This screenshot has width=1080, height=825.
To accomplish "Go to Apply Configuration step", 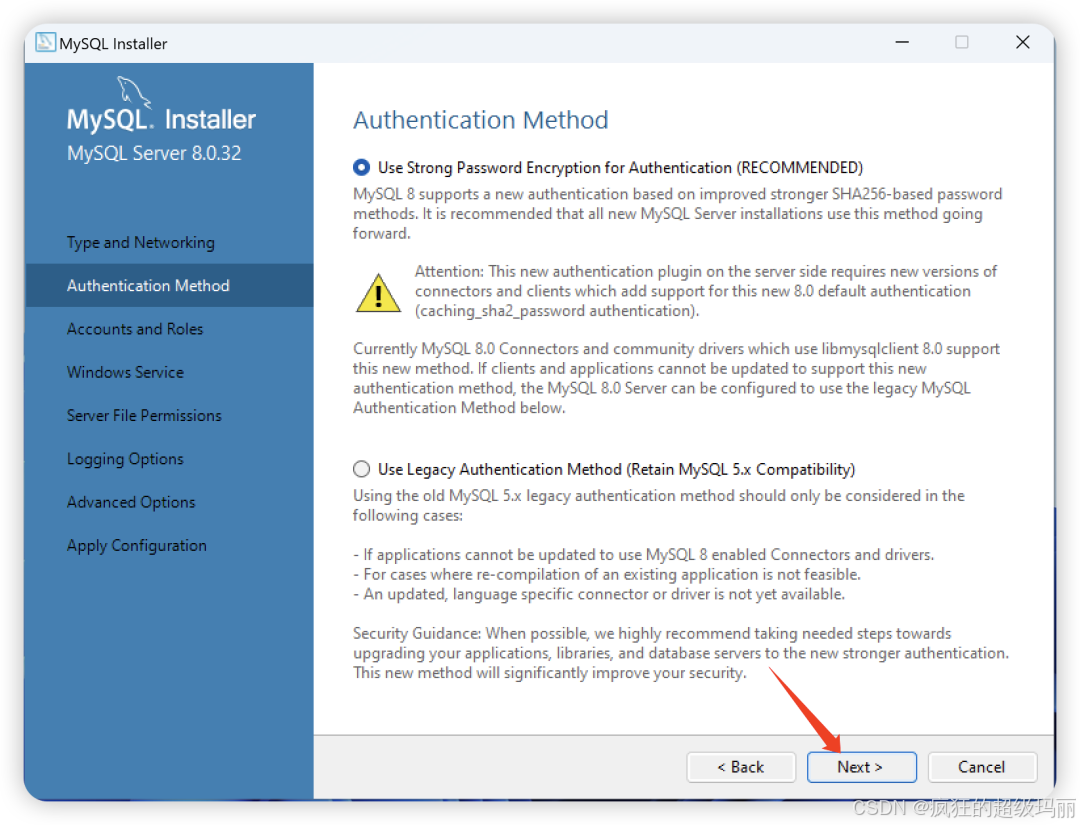I will 136,545.
